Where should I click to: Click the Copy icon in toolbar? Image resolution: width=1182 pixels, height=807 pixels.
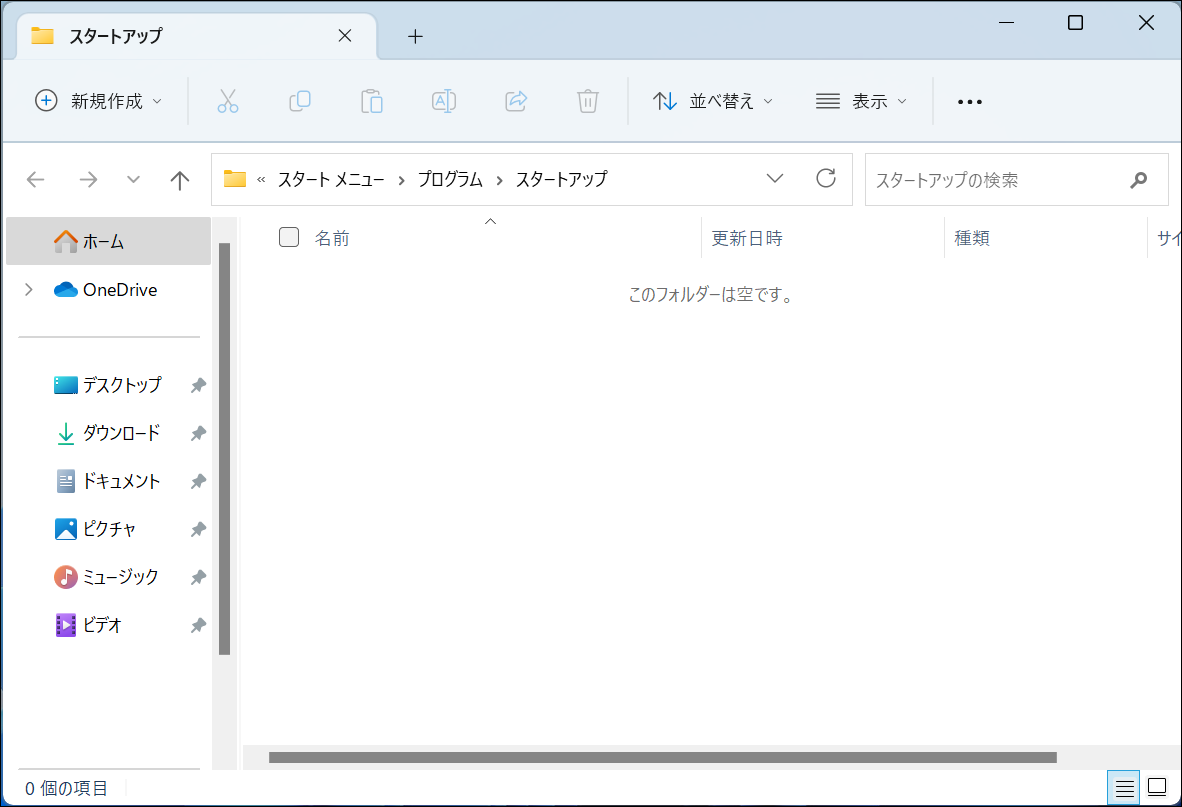[x=300, y=101]
